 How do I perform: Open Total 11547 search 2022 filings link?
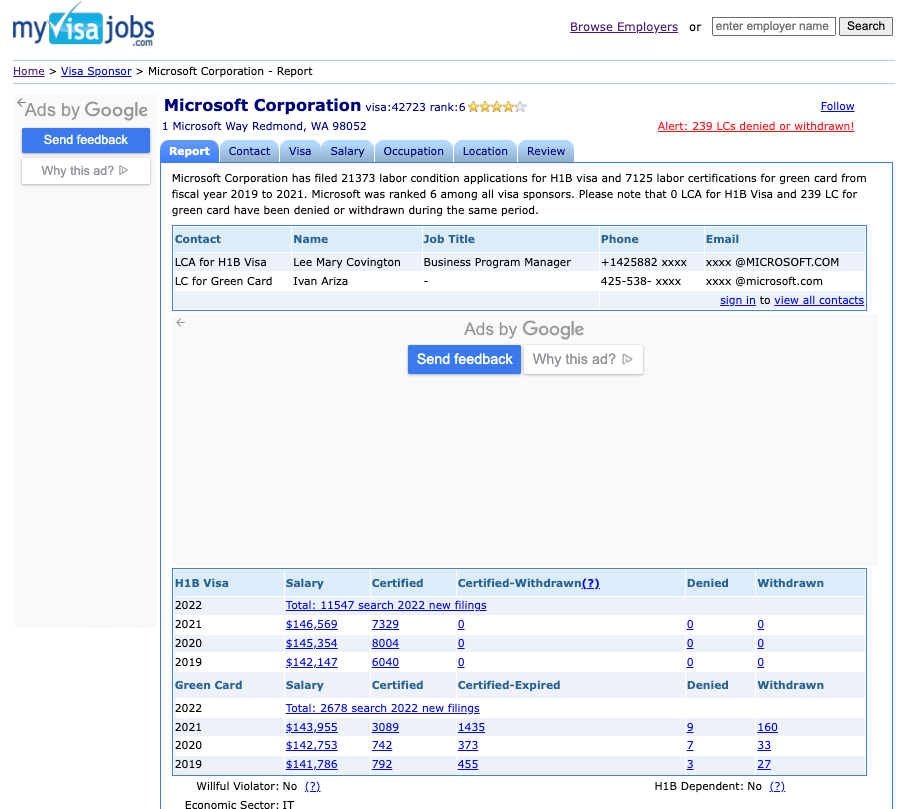[x=386, y=605]
